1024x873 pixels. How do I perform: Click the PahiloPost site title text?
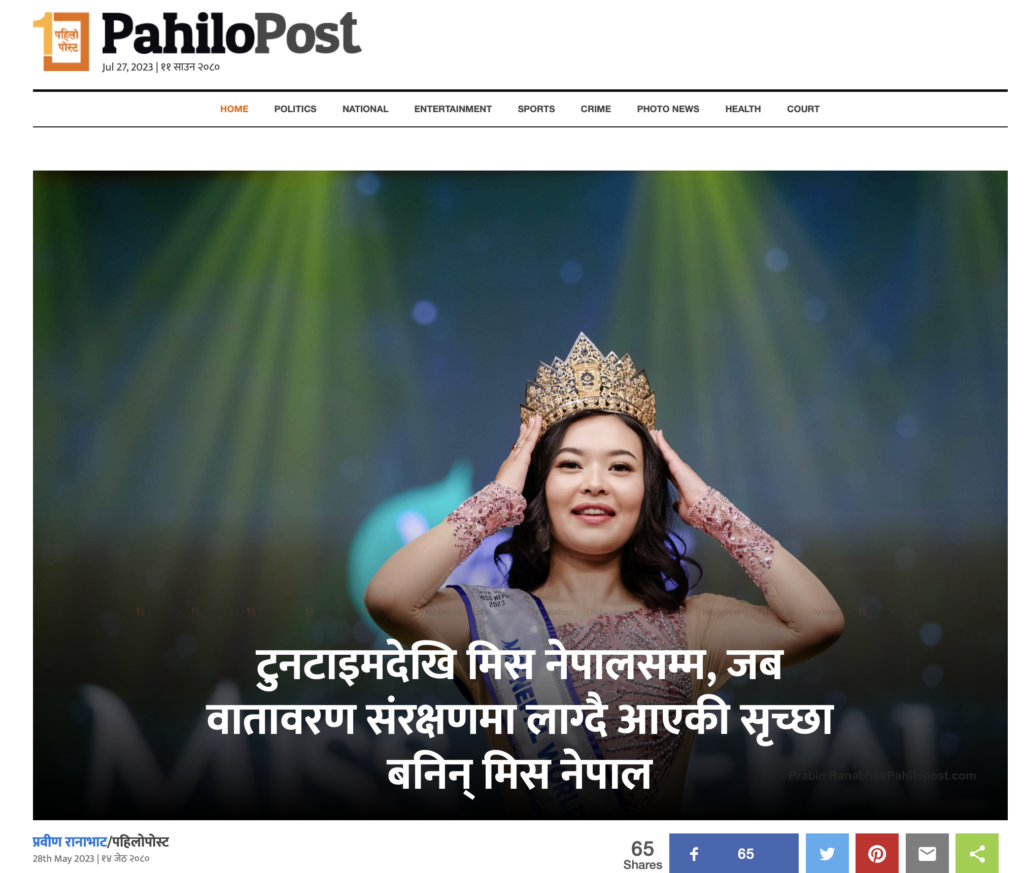pos(231,34)
